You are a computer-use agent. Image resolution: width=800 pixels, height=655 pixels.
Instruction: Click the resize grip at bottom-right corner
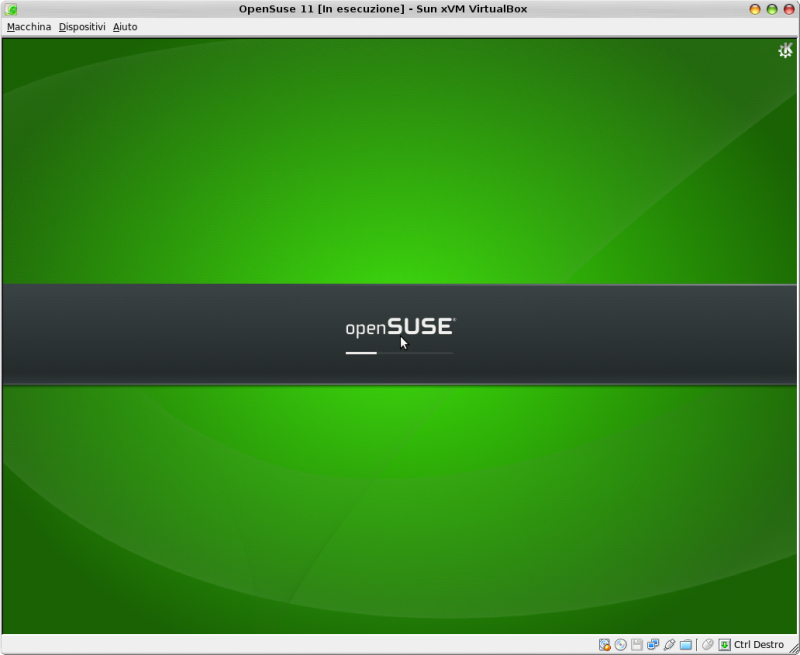795,650
